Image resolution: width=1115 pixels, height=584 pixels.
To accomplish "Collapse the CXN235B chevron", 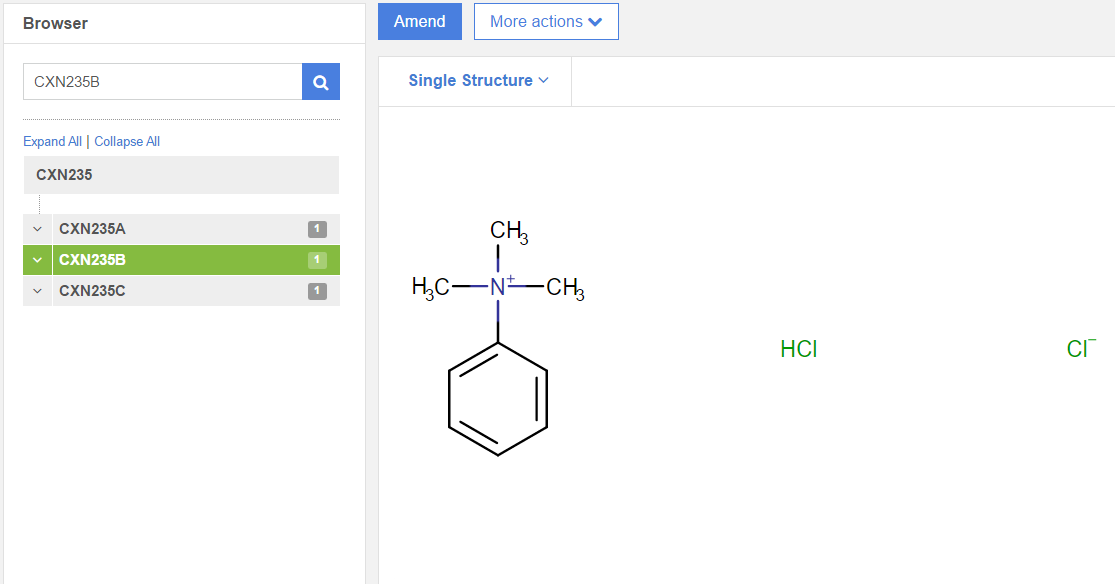I will point(37,260).
